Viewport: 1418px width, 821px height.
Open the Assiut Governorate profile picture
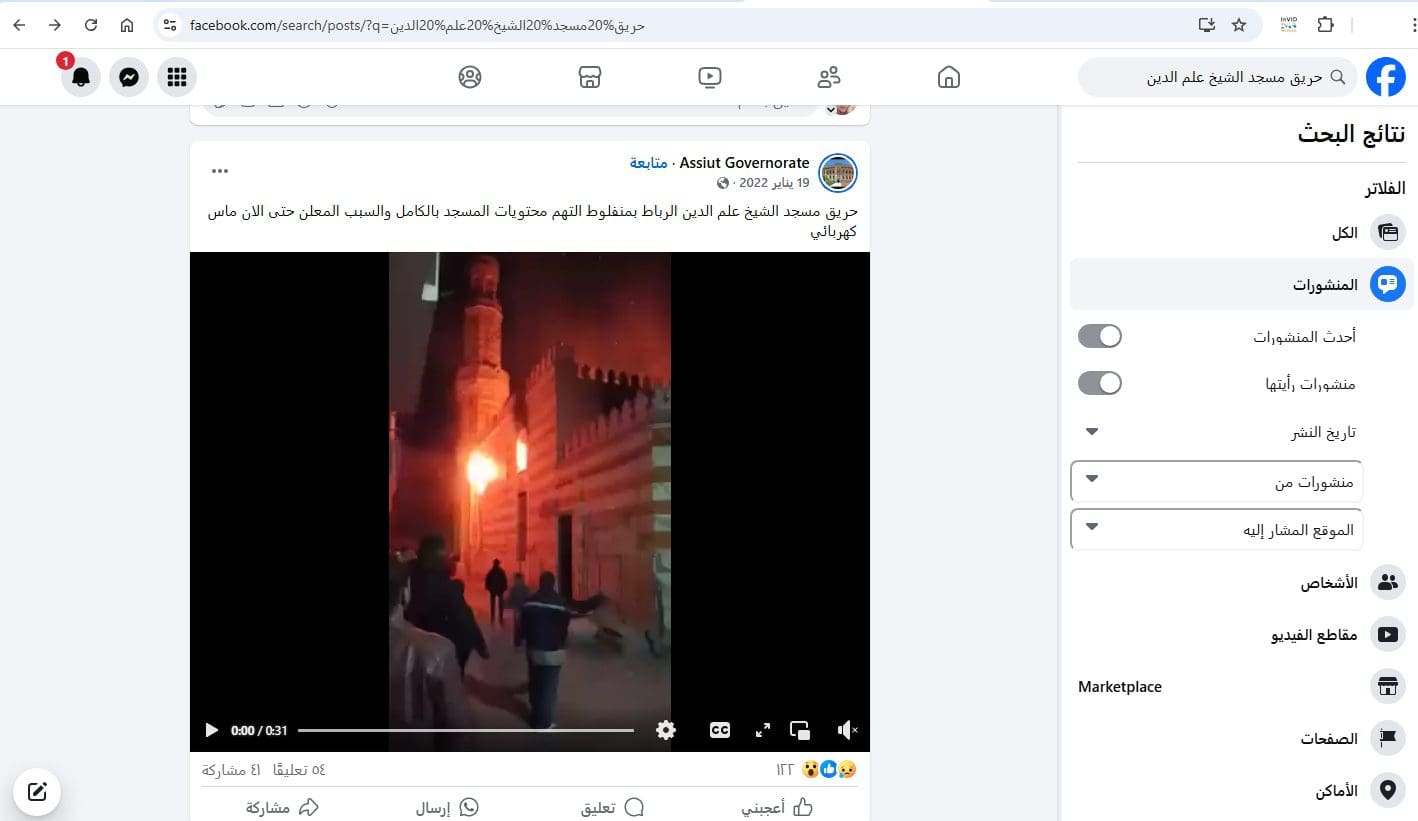coord(838,173)
